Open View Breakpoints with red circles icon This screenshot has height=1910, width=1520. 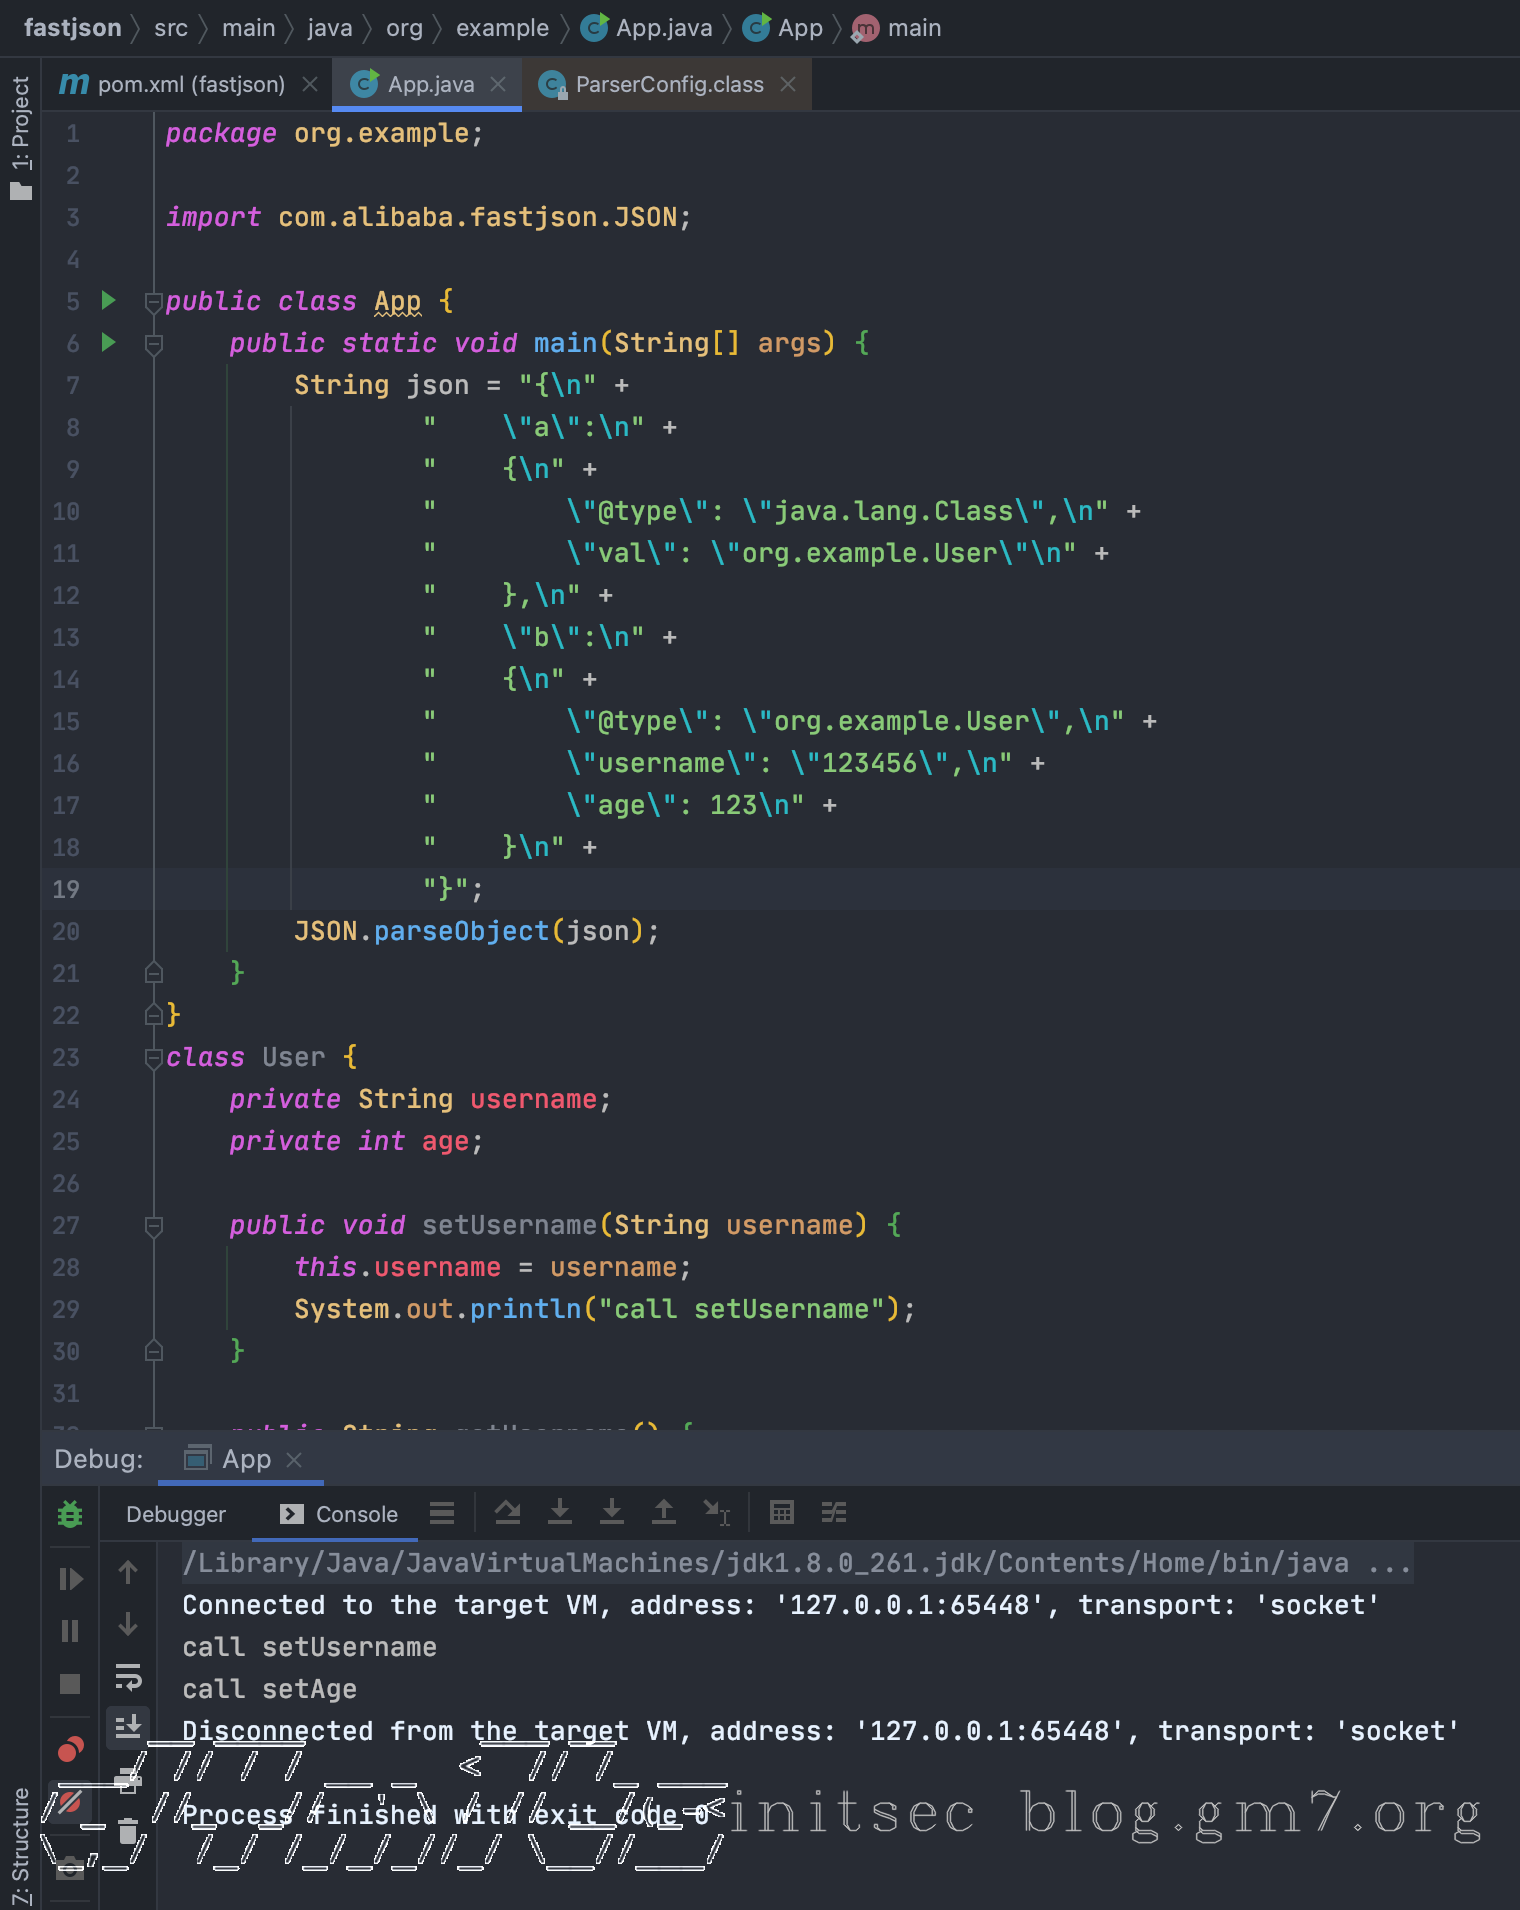click(70, 1750)
